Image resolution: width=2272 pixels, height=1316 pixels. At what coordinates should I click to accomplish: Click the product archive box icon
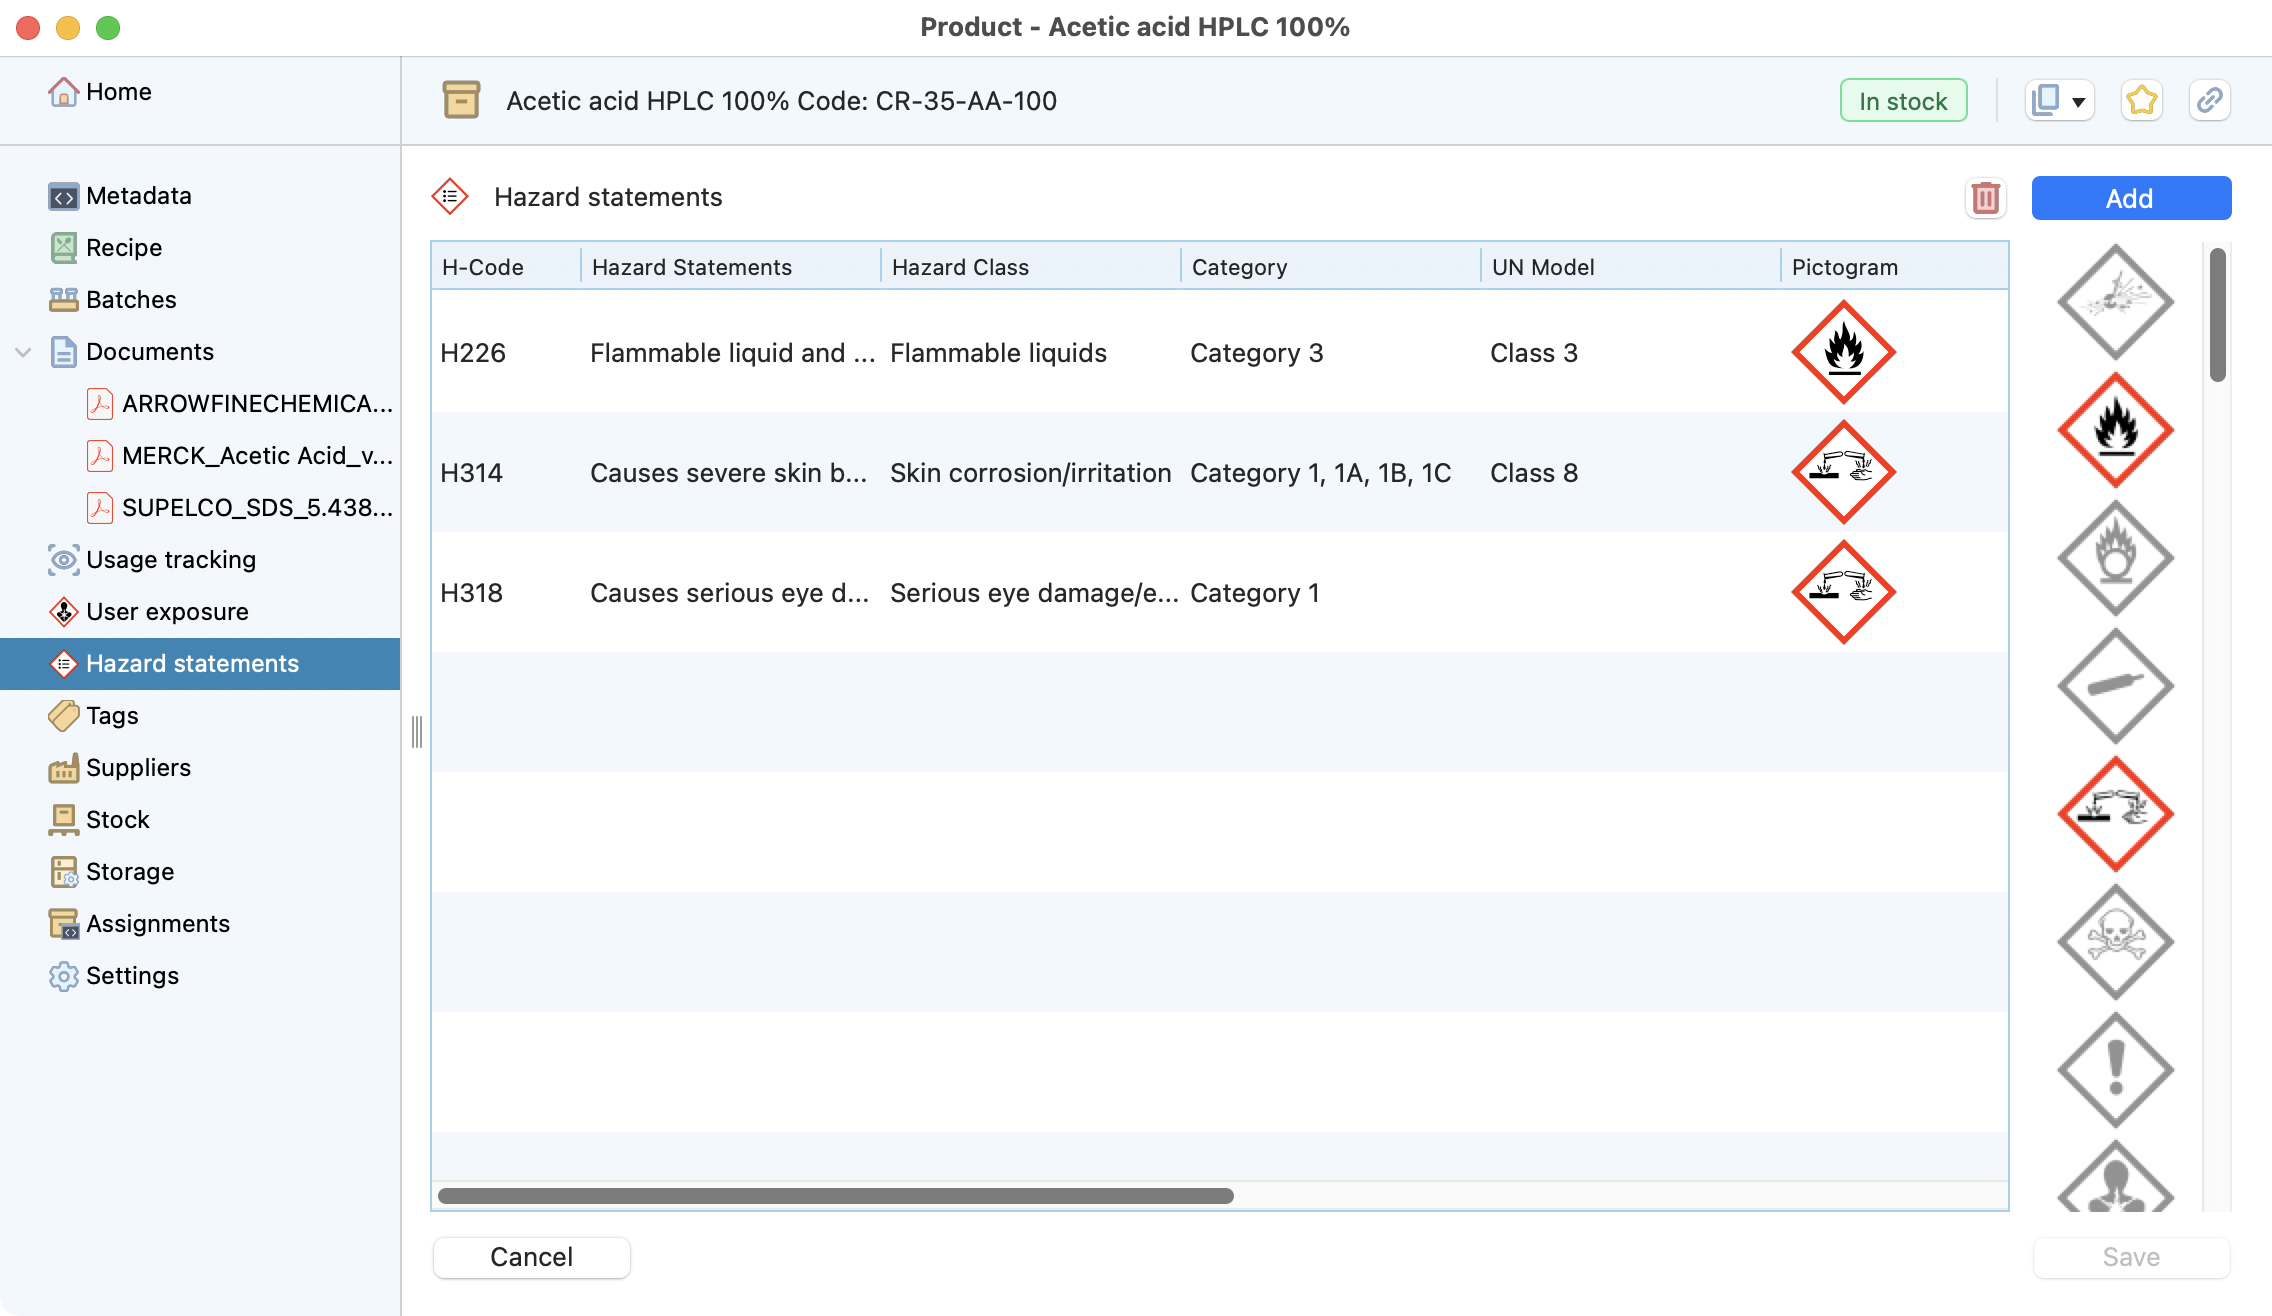461,101
